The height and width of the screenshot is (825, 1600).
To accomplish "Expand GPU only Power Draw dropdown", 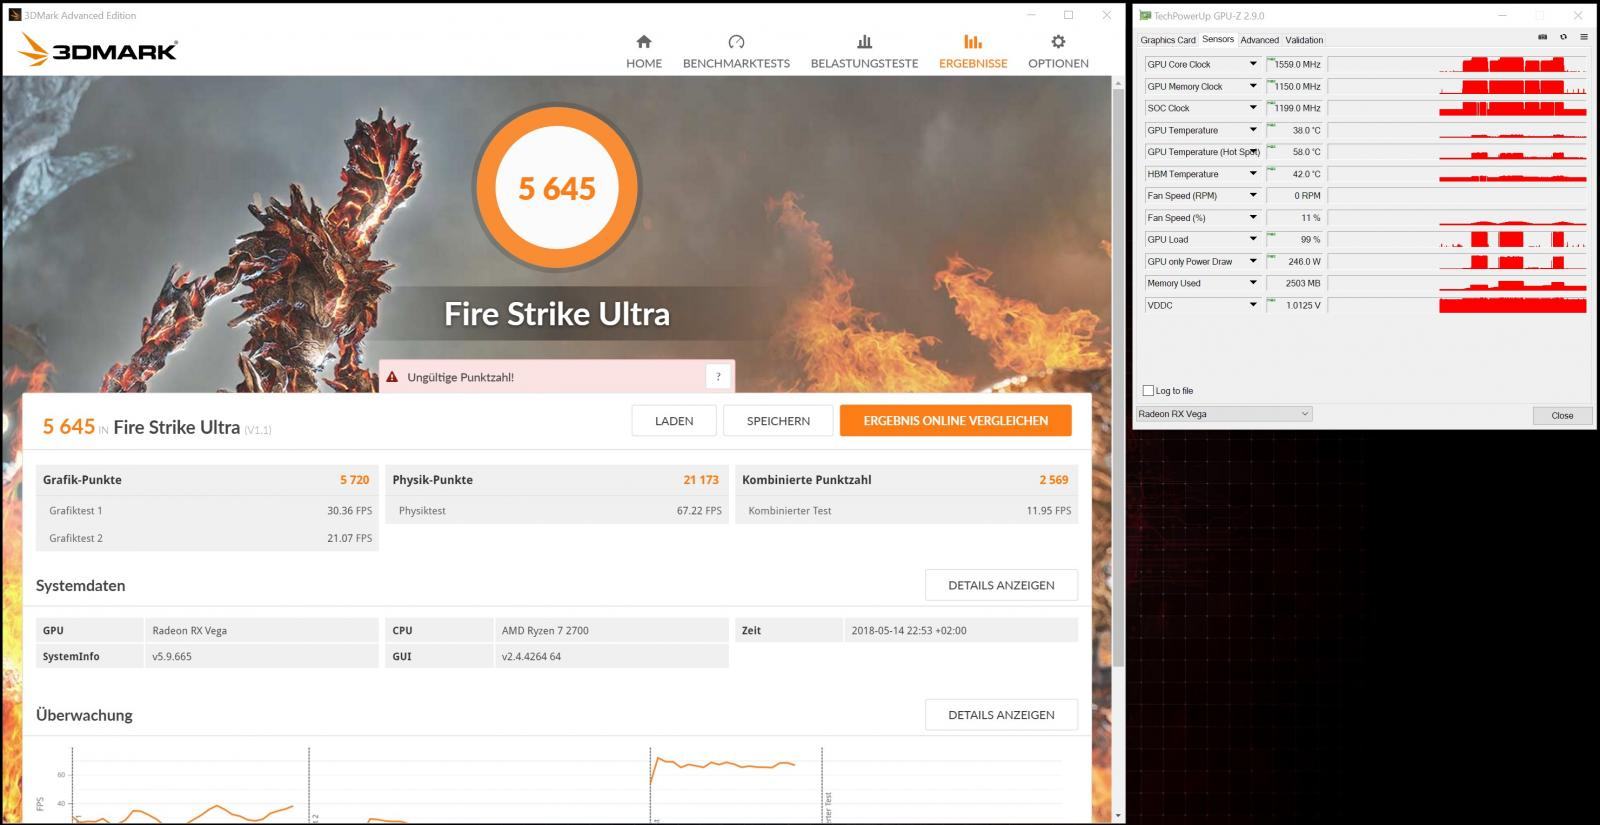I will point(1252,261).
